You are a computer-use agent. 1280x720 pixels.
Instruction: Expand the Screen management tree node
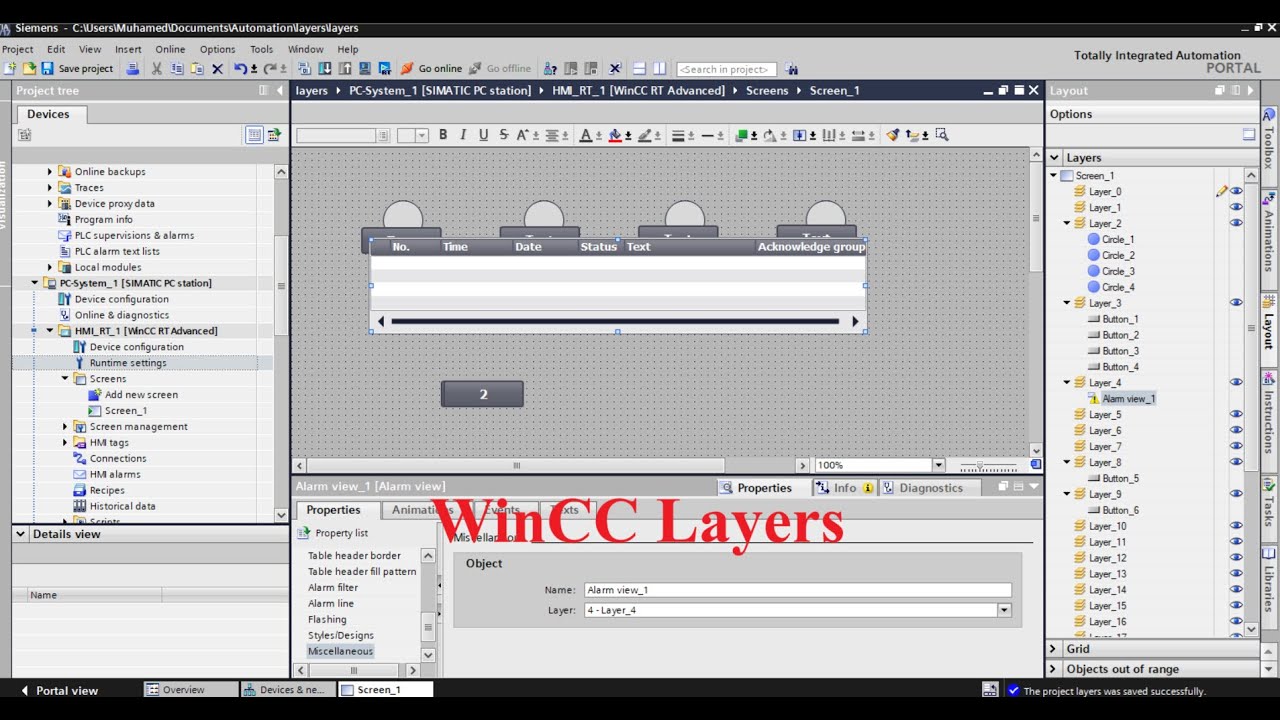tap(65, 427)
